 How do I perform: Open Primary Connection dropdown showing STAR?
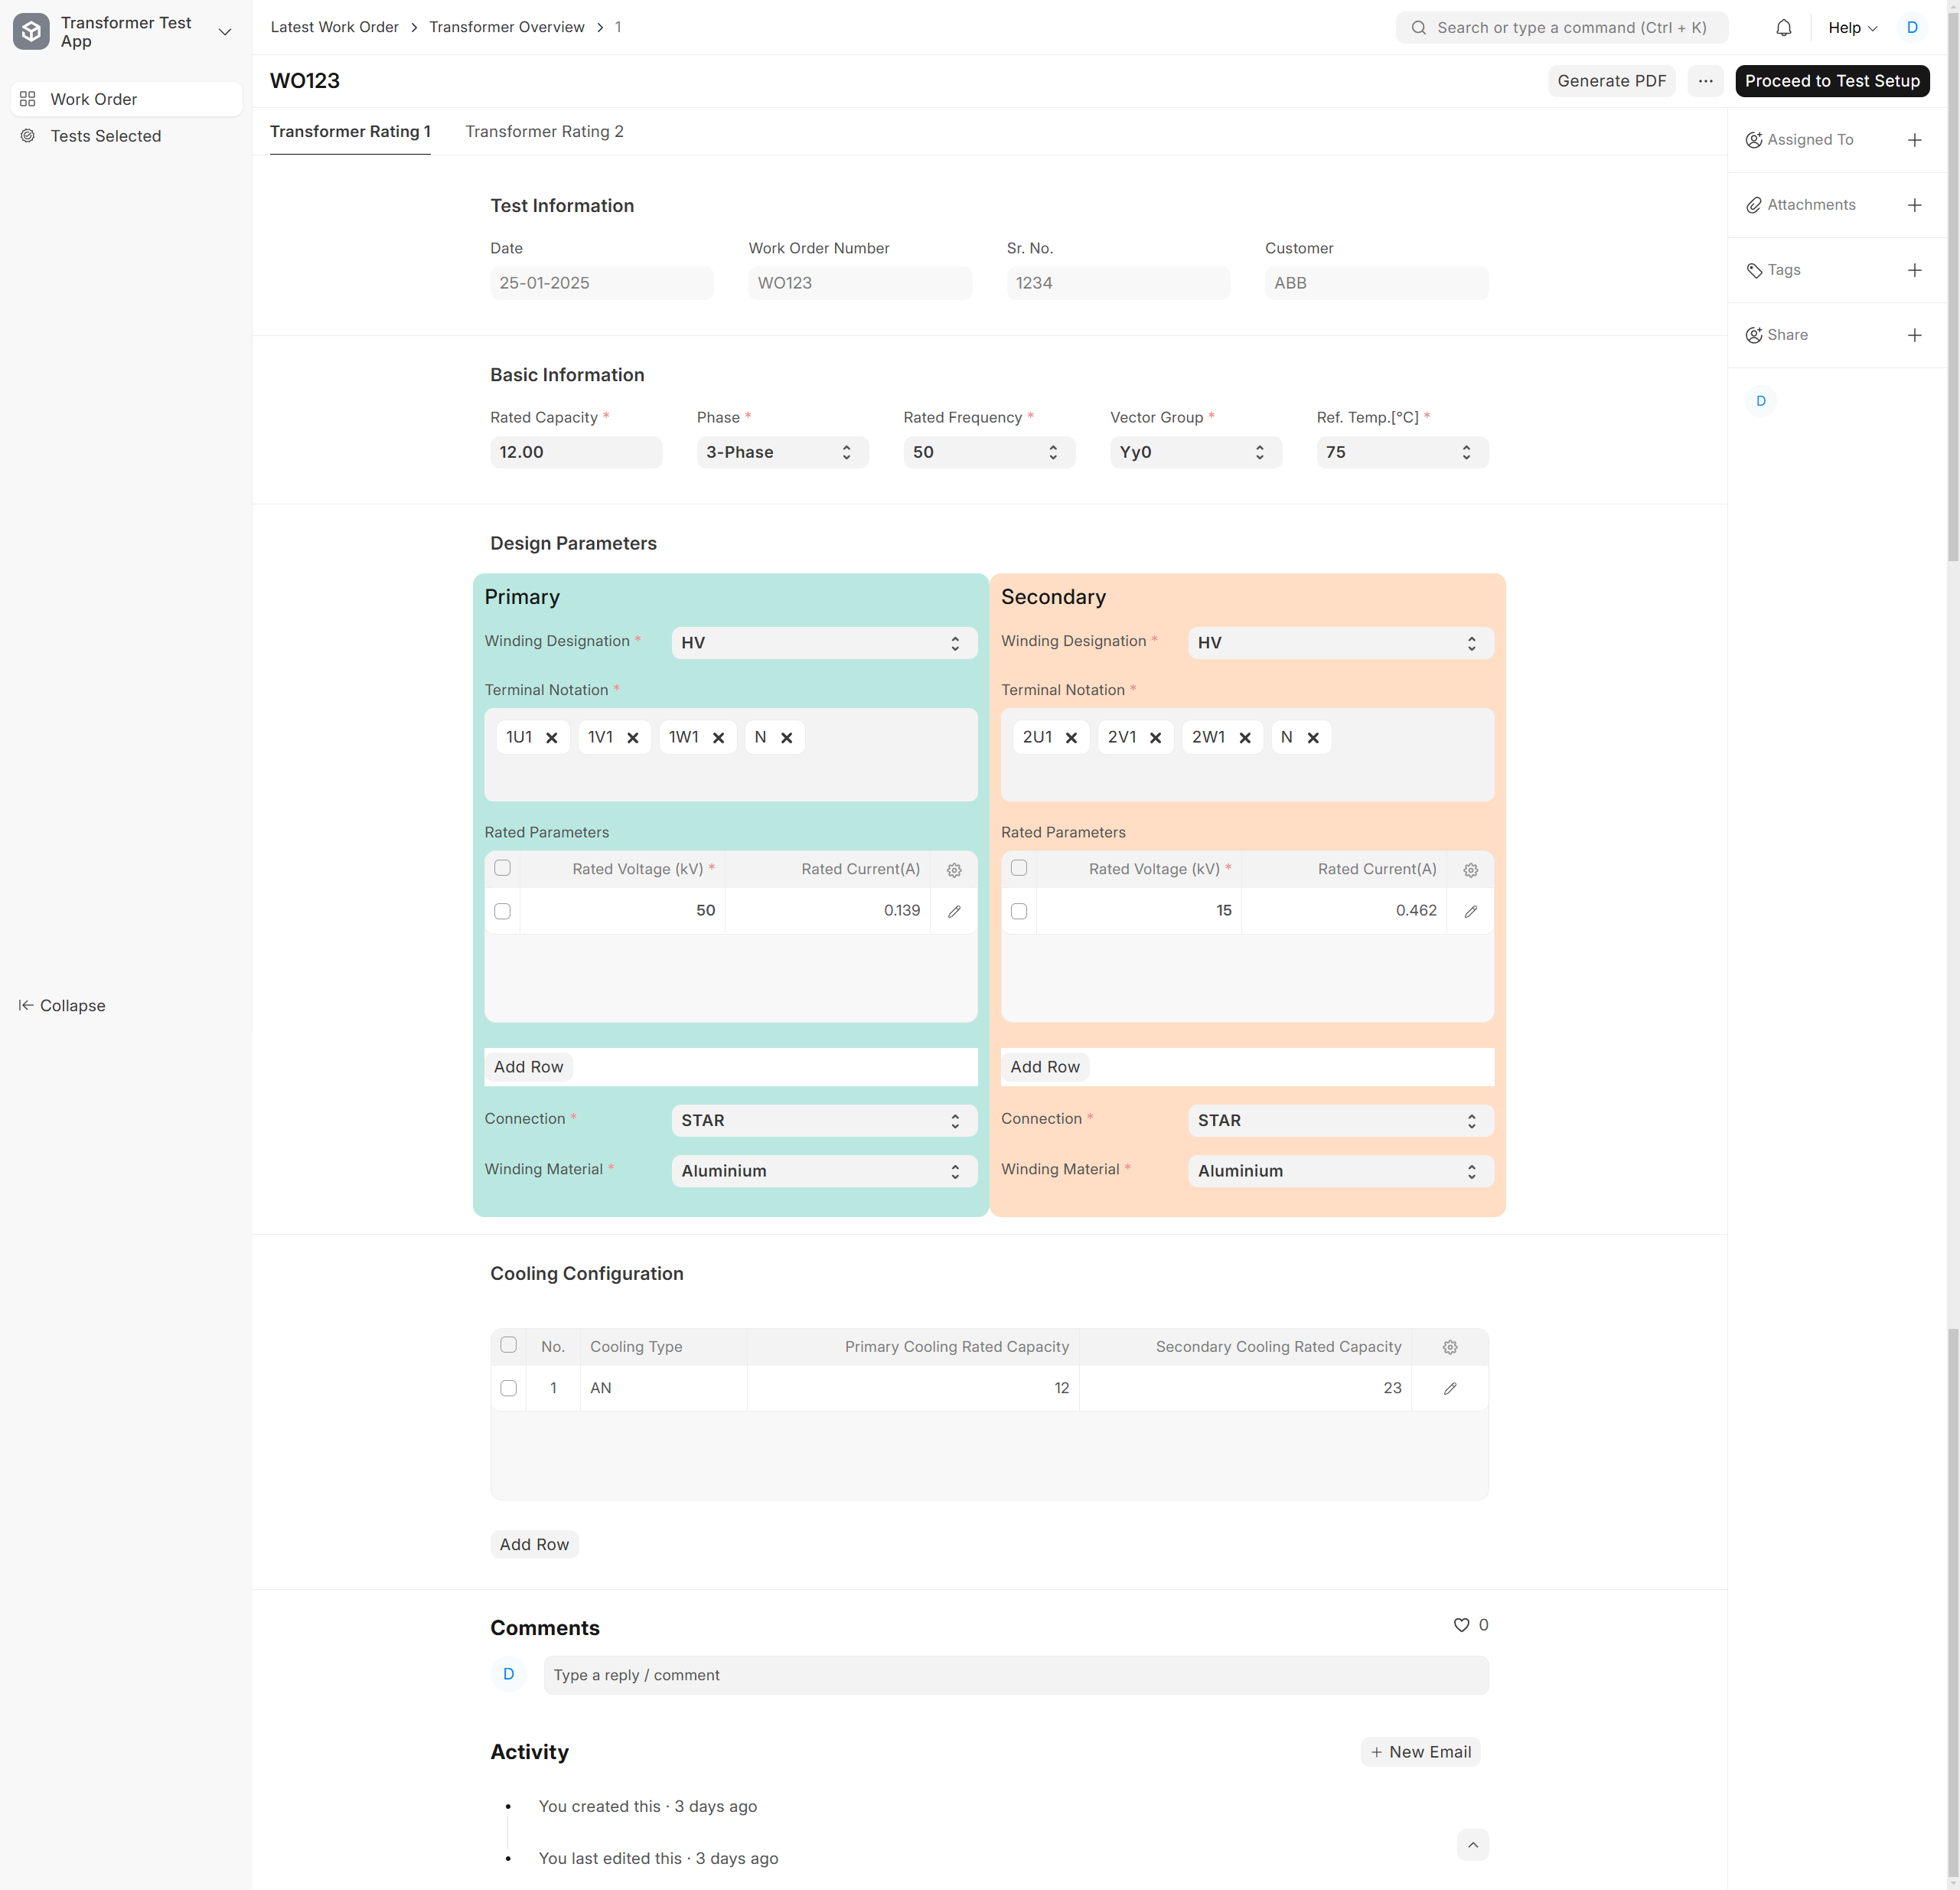[824, 1121]
